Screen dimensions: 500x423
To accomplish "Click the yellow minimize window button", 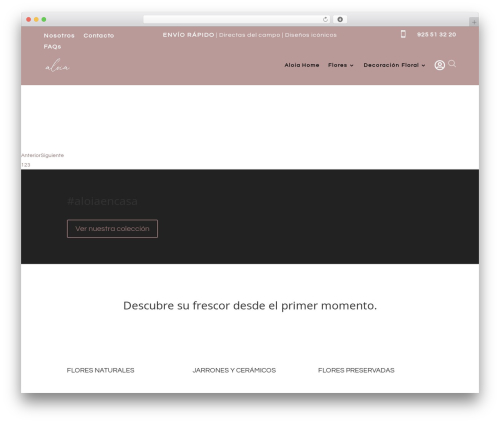I will pyautogui.click(x=36, y=19).
